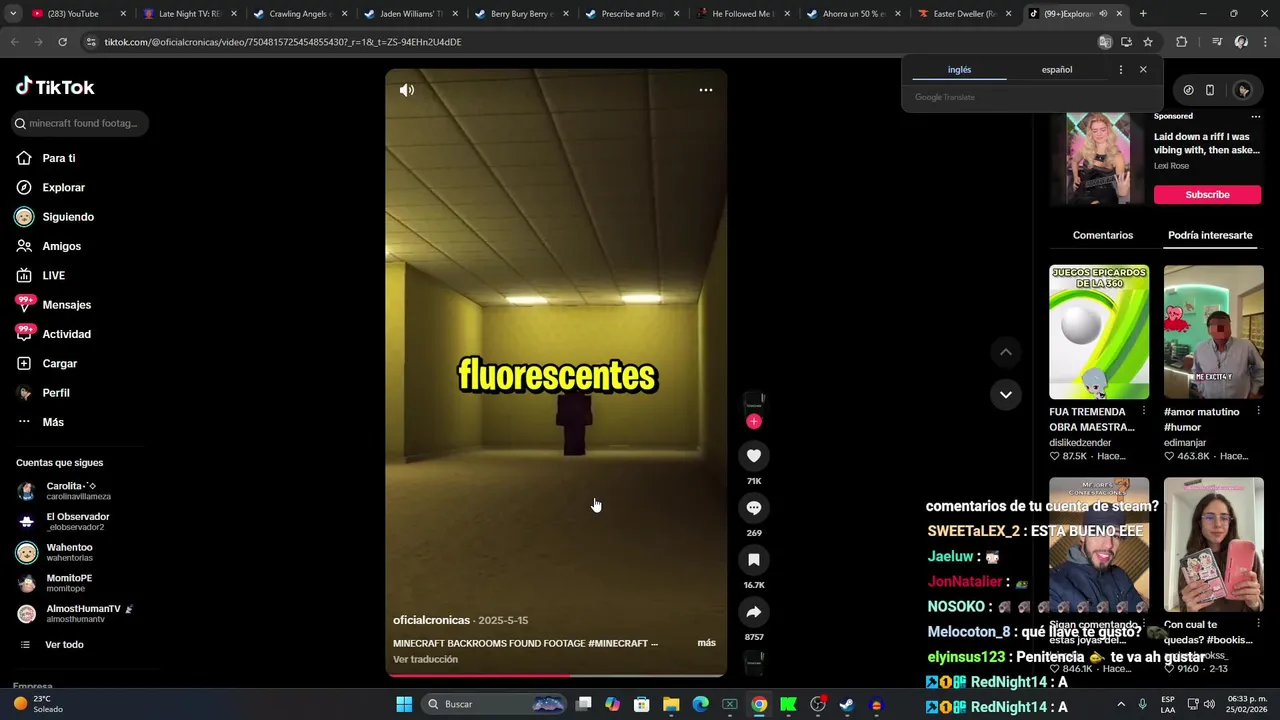Go to the next video with down arrow
Image resolution: width=1280 pixels, height=720 pixels.
[x=1006, y=394]
